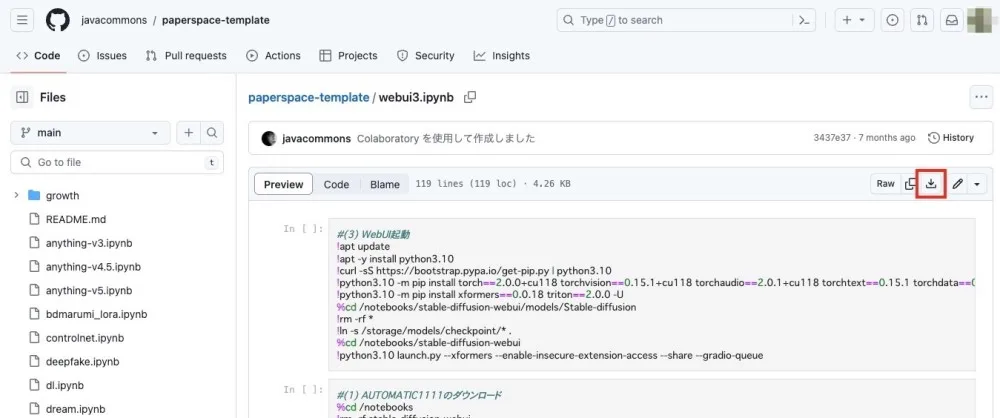The width and height of the screenshot is (1000, 418).
Task: Open anything-v4.5.ipynb in file tree
Action: point(93,267)
